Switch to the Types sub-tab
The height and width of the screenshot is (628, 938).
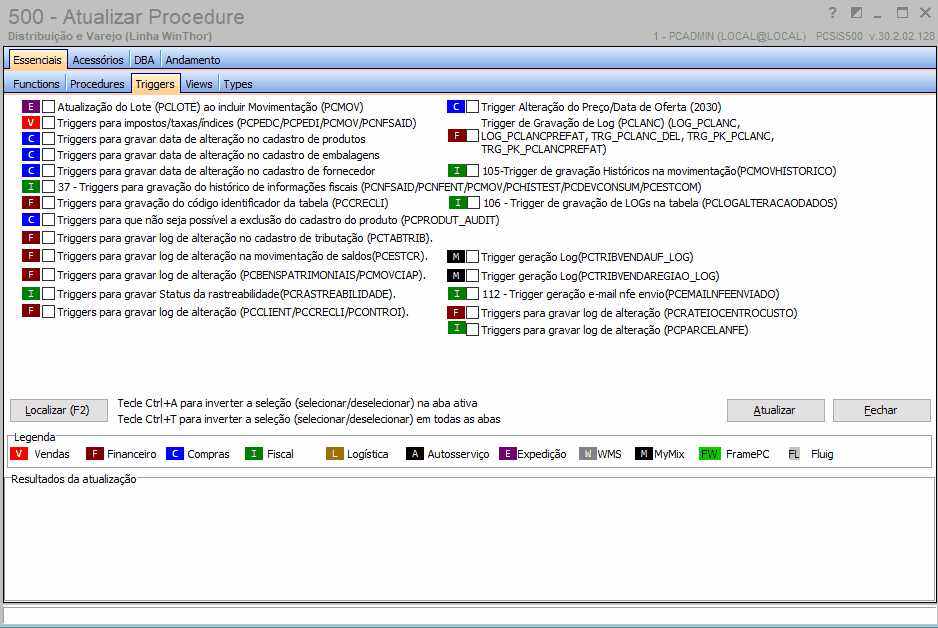point(238,84)
